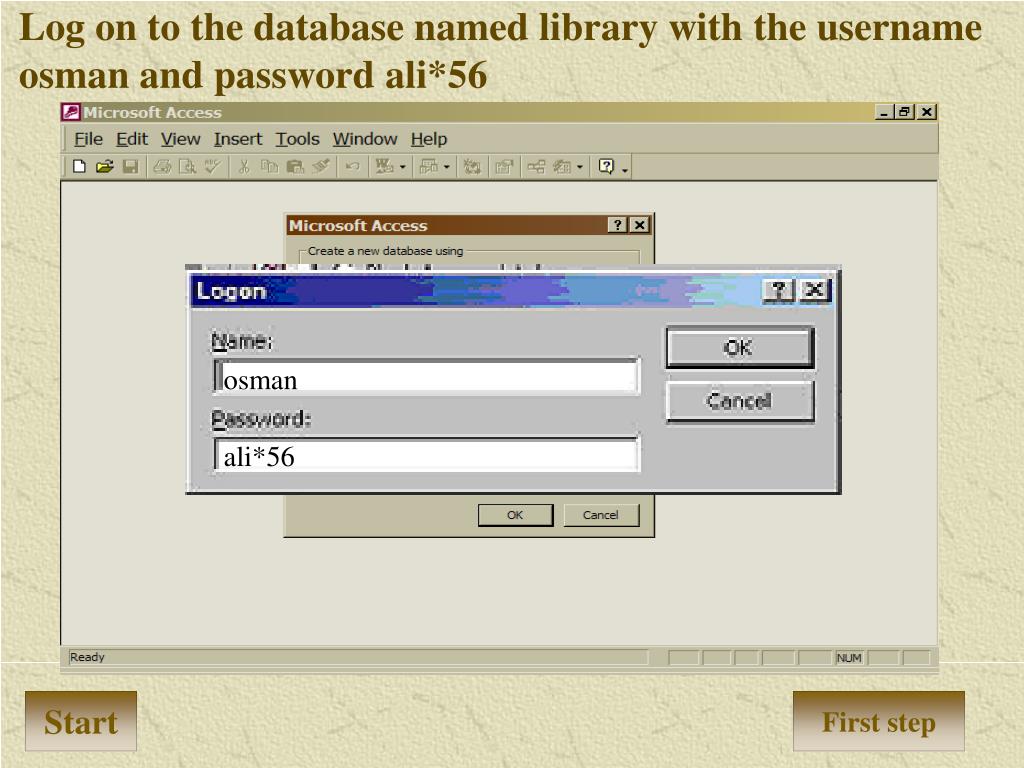1024x768 pixels.
Task: Restore the Microsoft Access main window
Action: click(904, 112)
